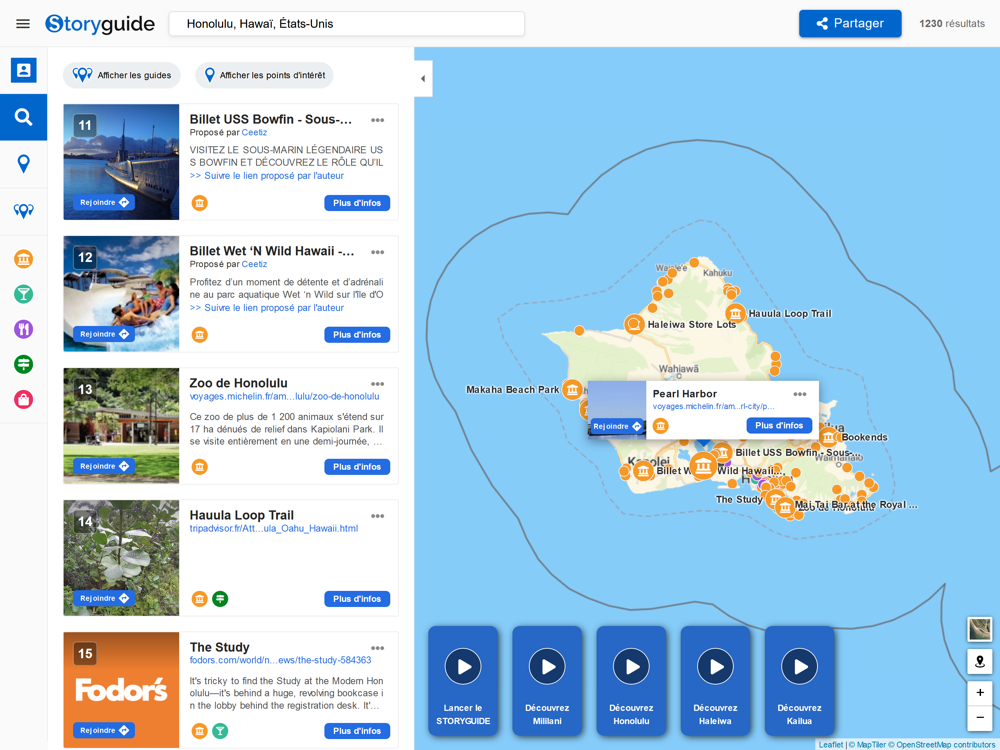Open options menu for Hauula Loop Trail
Screen dimensions: 1000x750
[x=378, y=516]
